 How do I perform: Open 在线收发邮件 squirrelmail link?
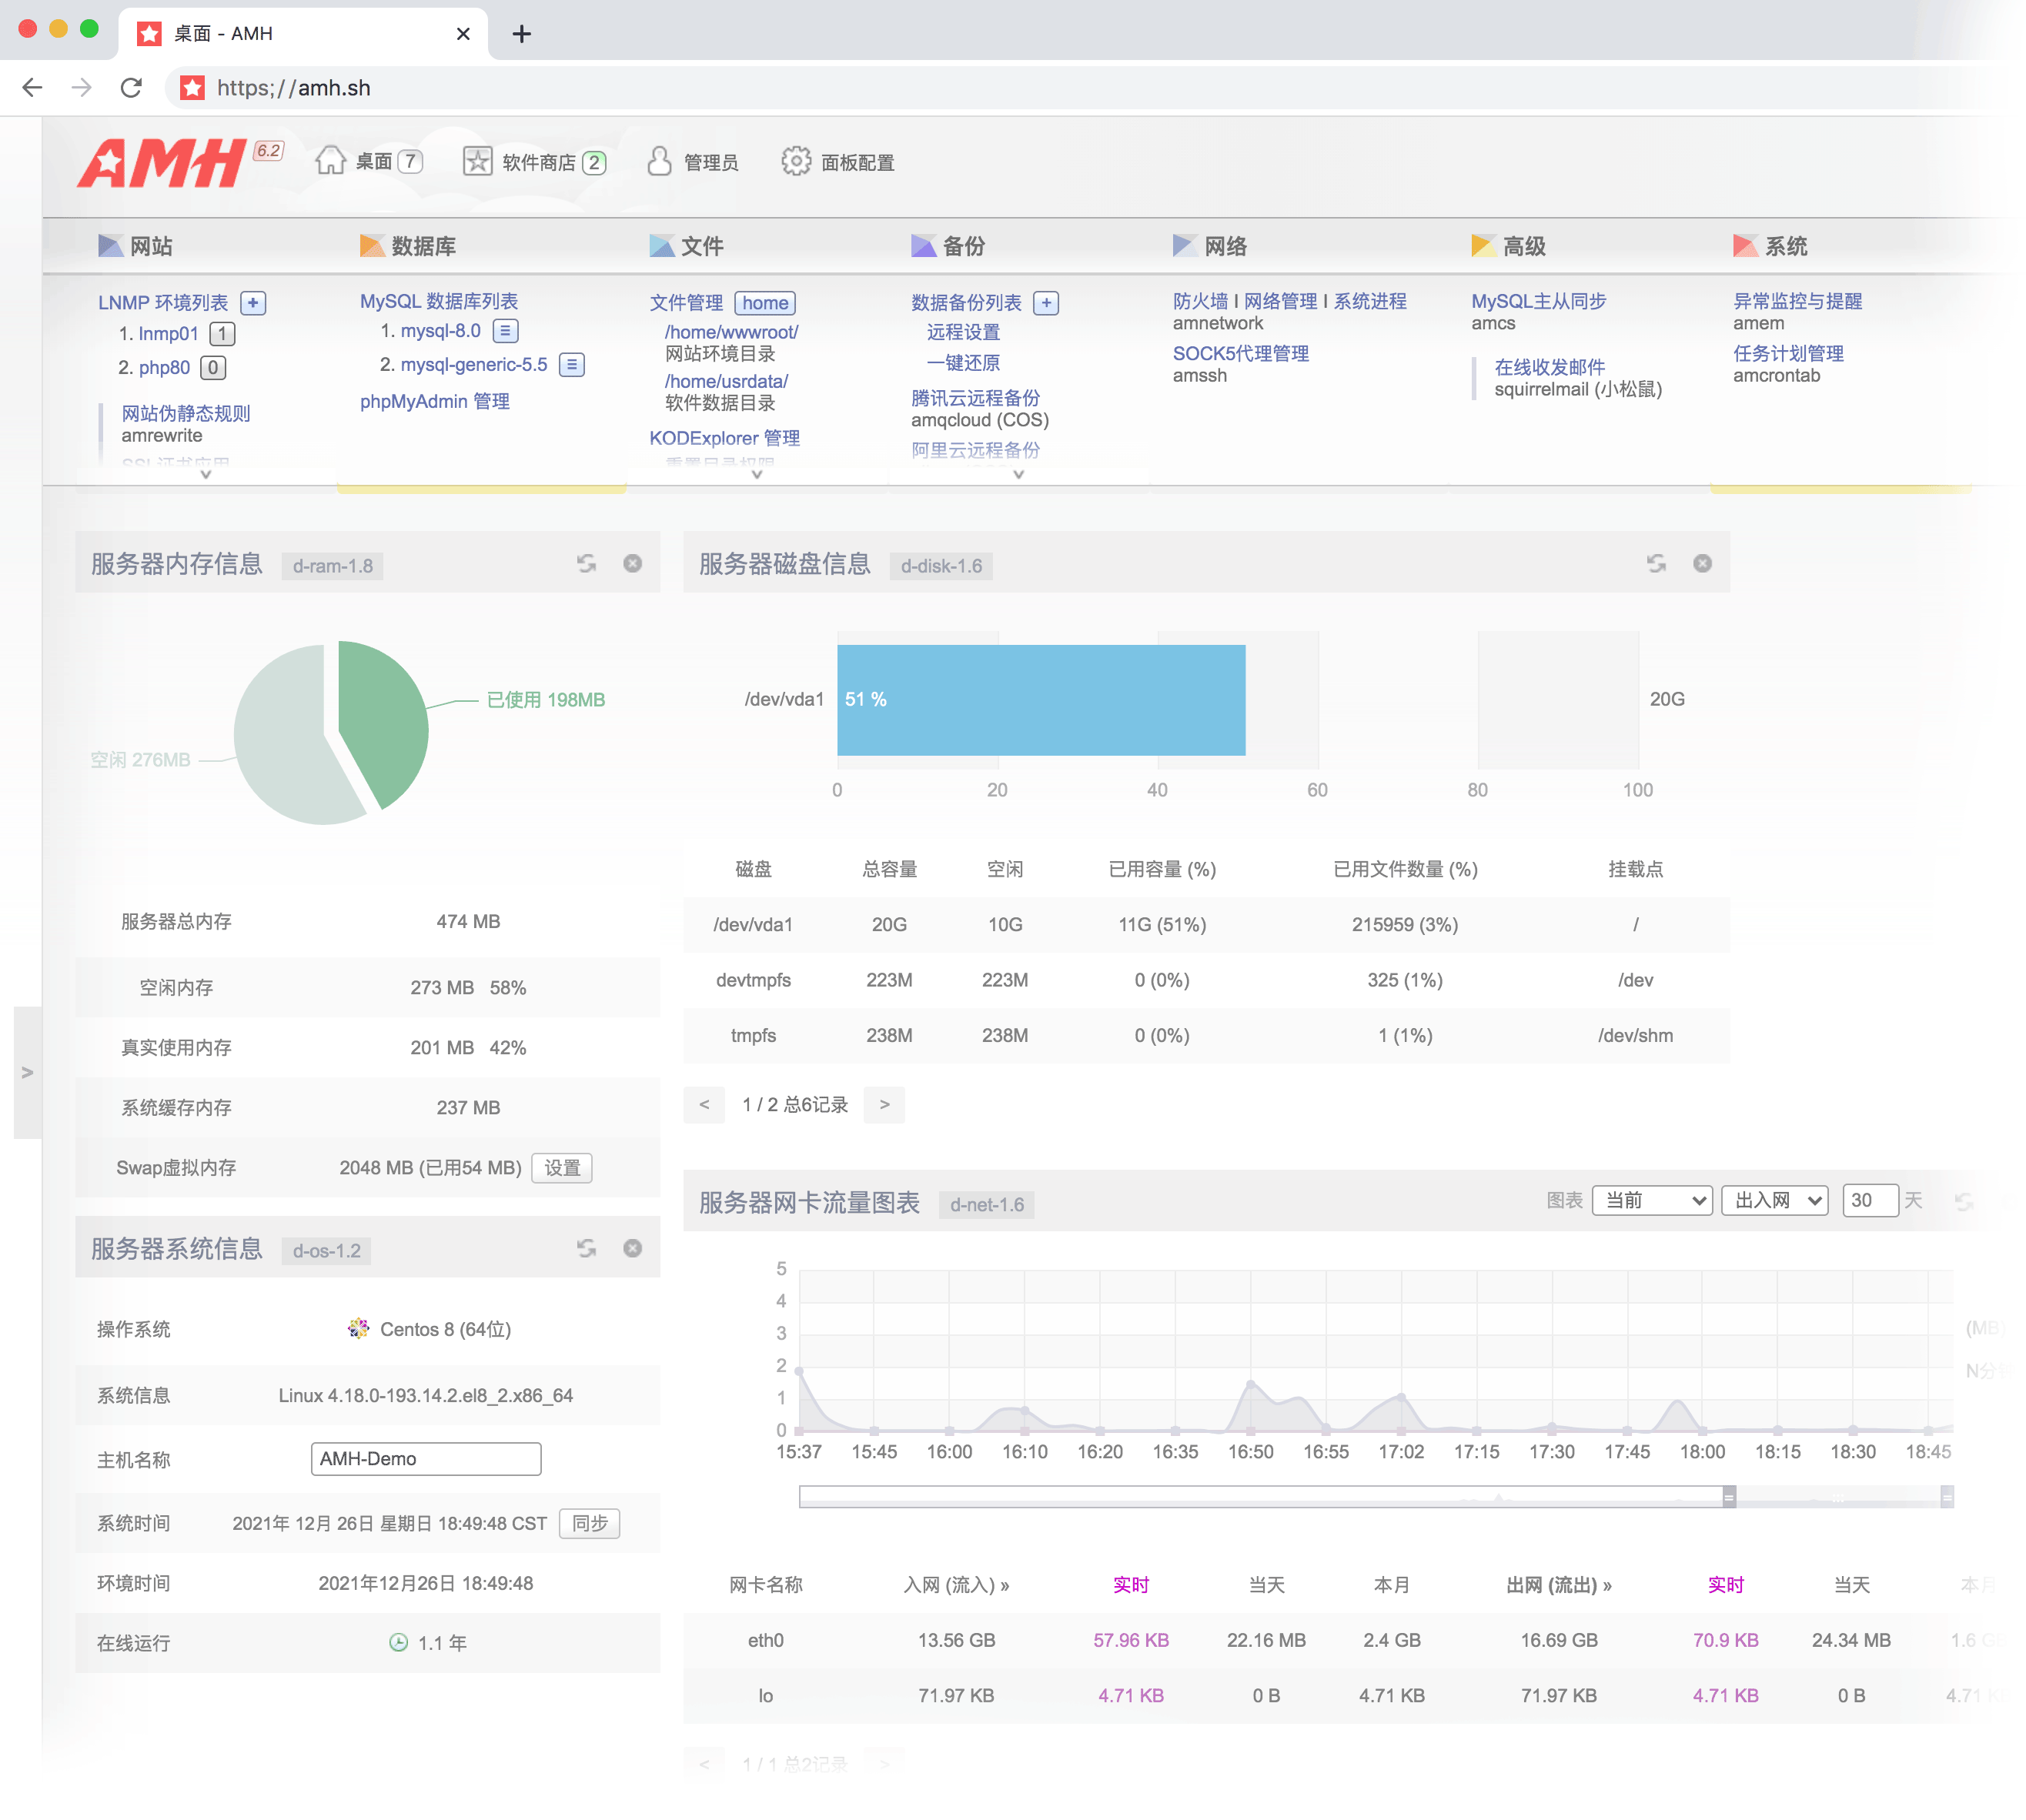coord(1550,368)
